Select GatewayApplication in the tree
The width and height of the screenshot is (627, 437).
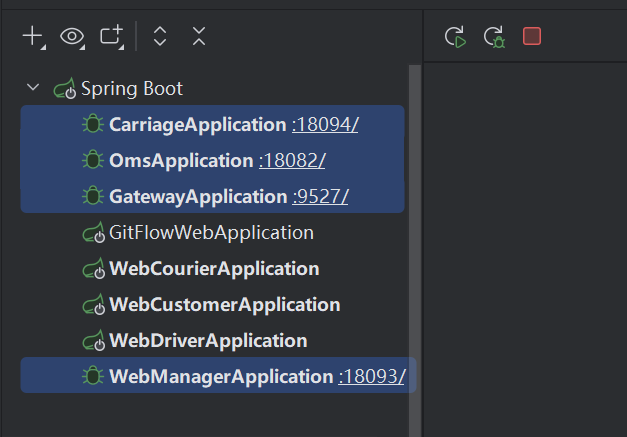(198, 197)
